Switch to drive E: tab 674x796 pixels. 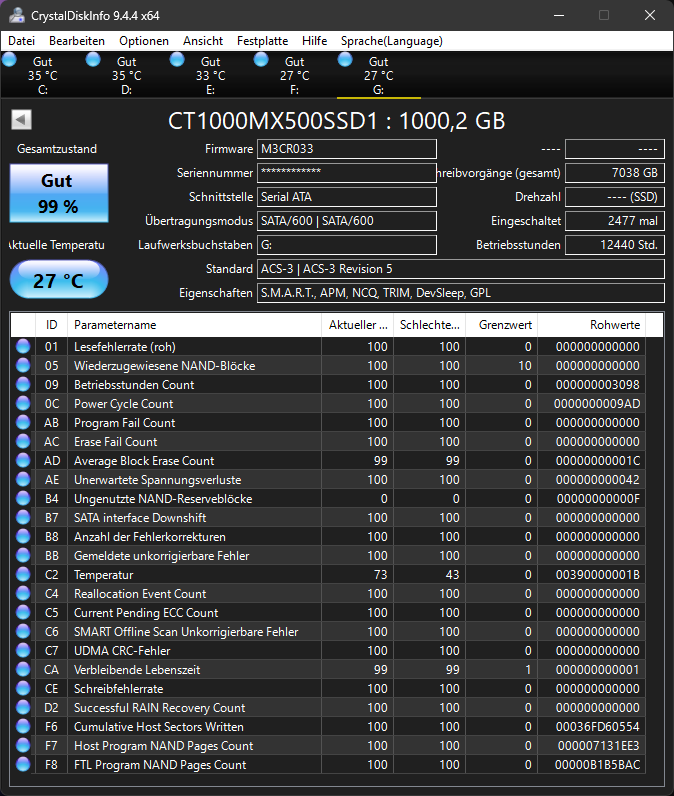[211, 75]
